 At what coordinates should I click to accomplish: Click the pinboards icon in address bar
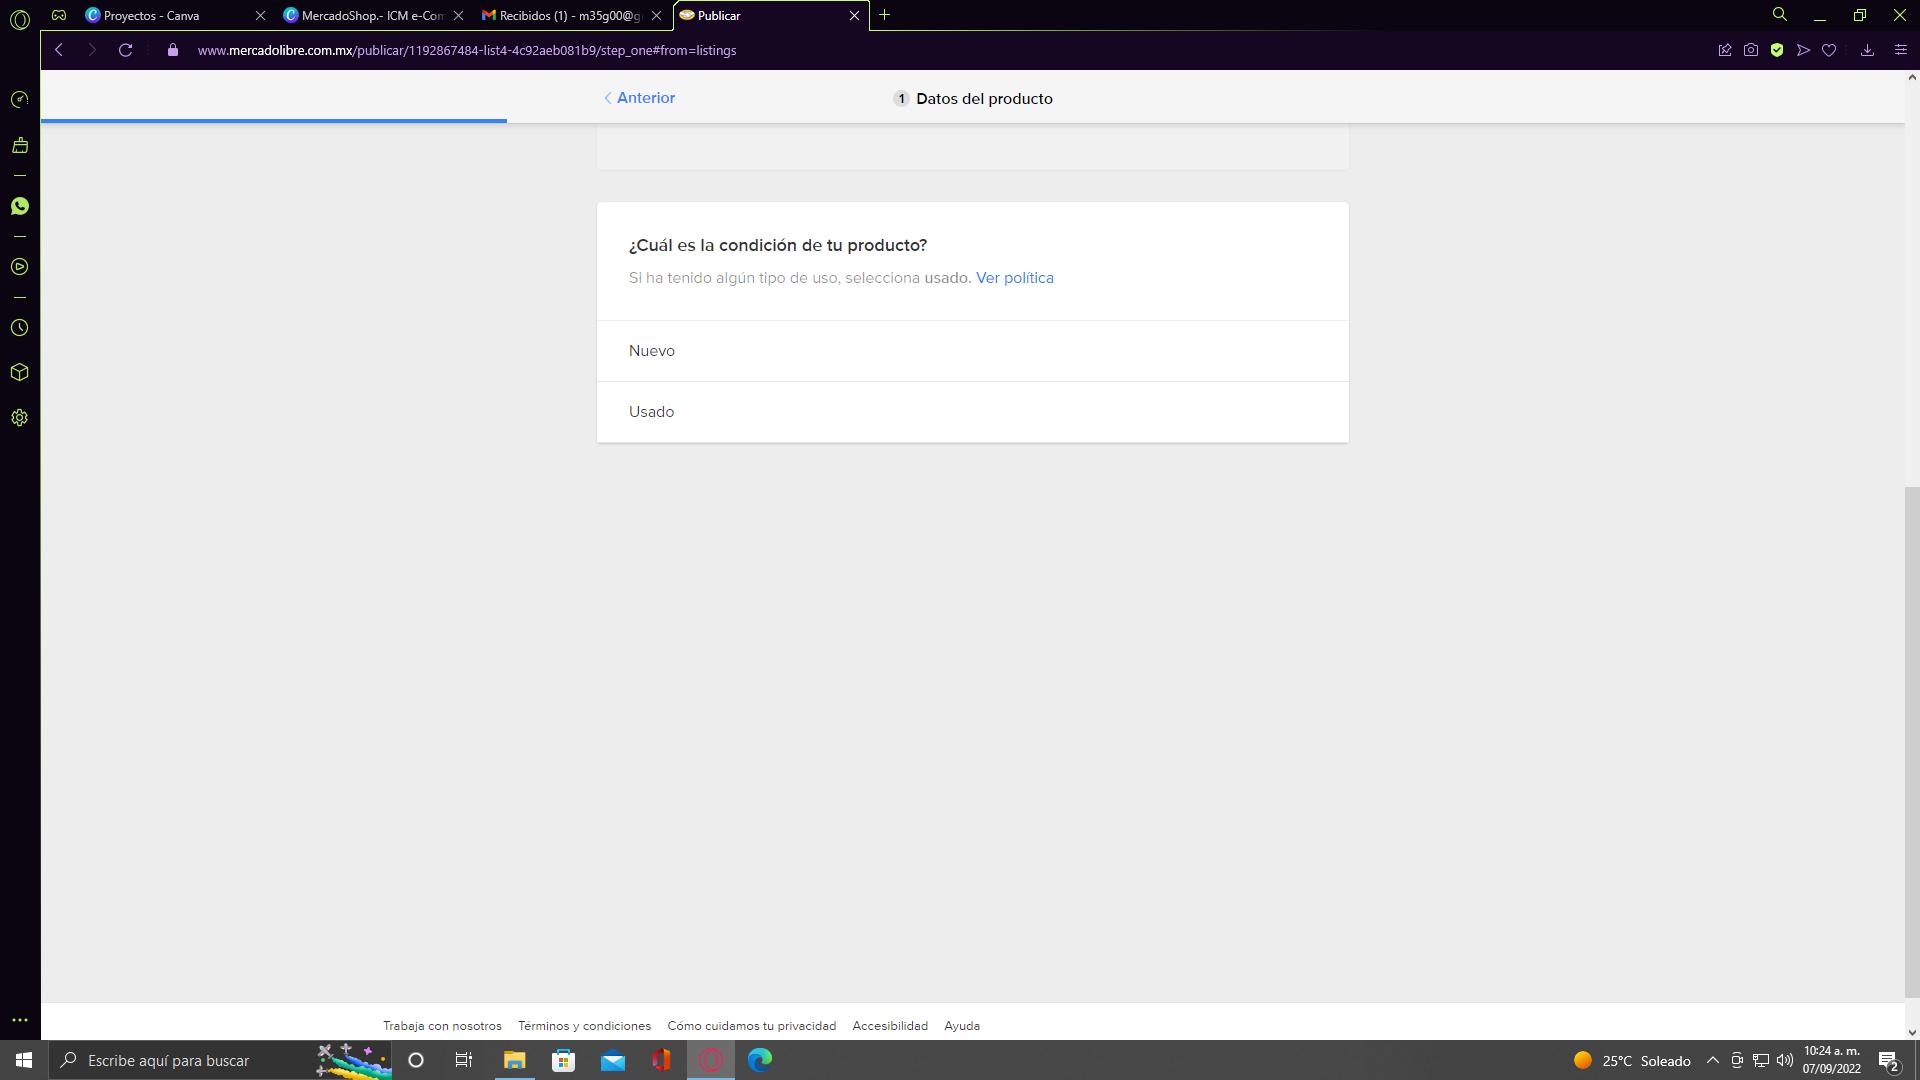[x=1725, y=50]
